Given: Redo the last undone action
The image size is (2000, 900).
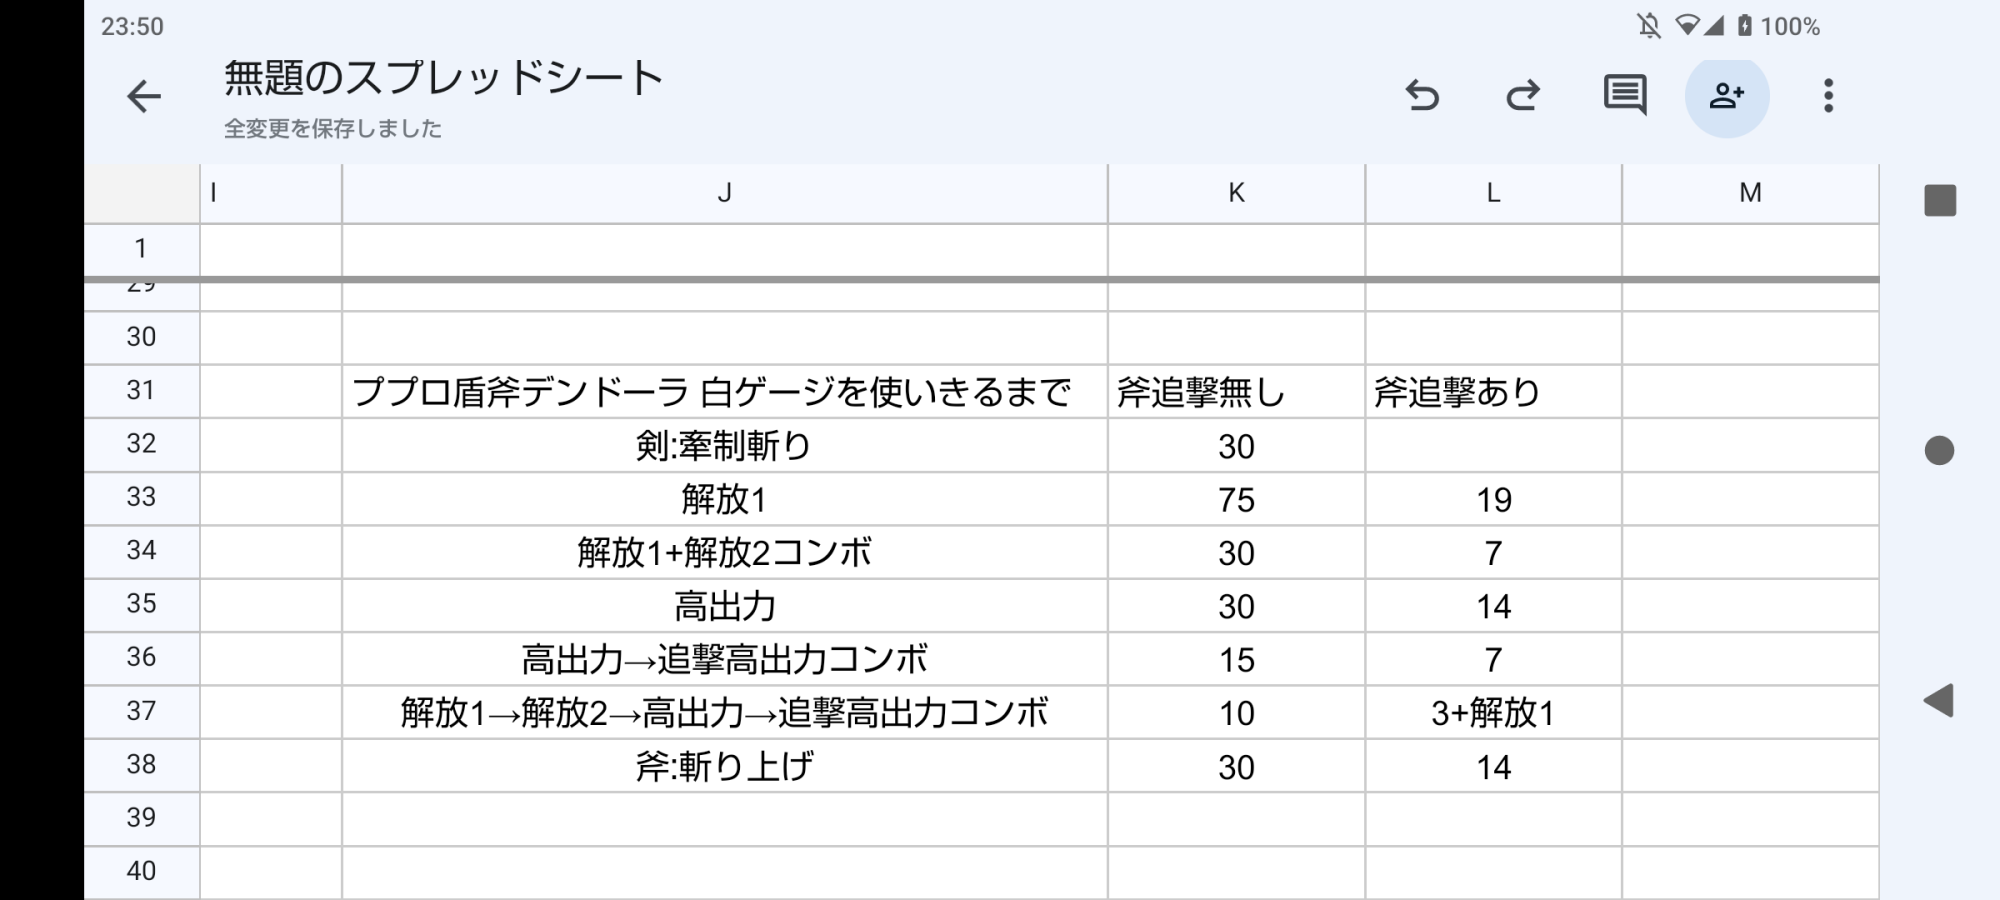Looking at the screenshot, I should pyautogui.click(x=1522, y=96).
